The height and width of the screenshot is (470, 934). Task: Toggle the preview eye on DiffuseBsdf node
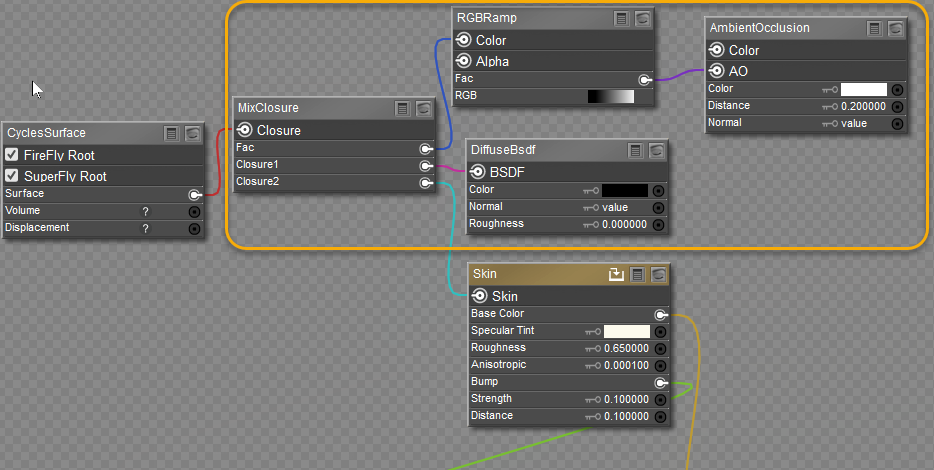coord(656,151)
